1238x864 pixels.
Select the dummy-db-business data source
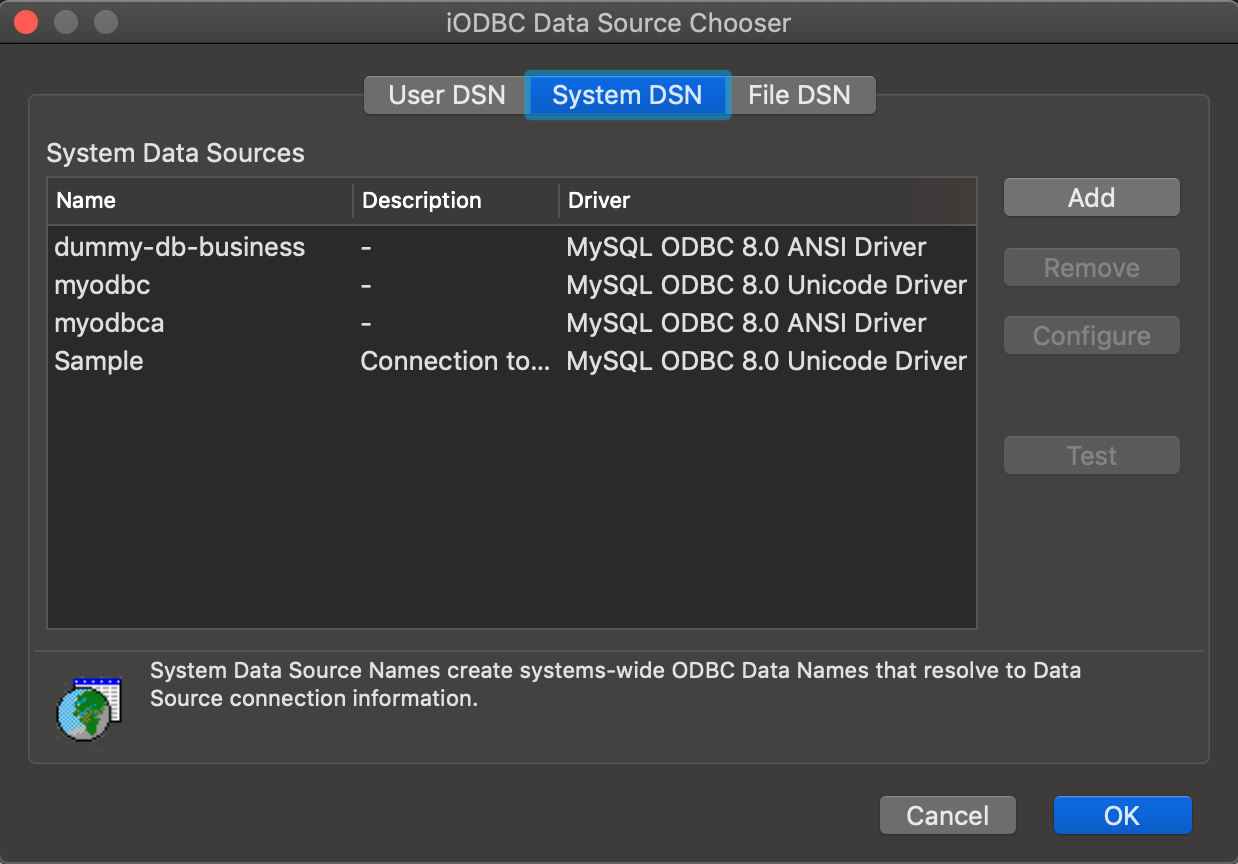511,247
